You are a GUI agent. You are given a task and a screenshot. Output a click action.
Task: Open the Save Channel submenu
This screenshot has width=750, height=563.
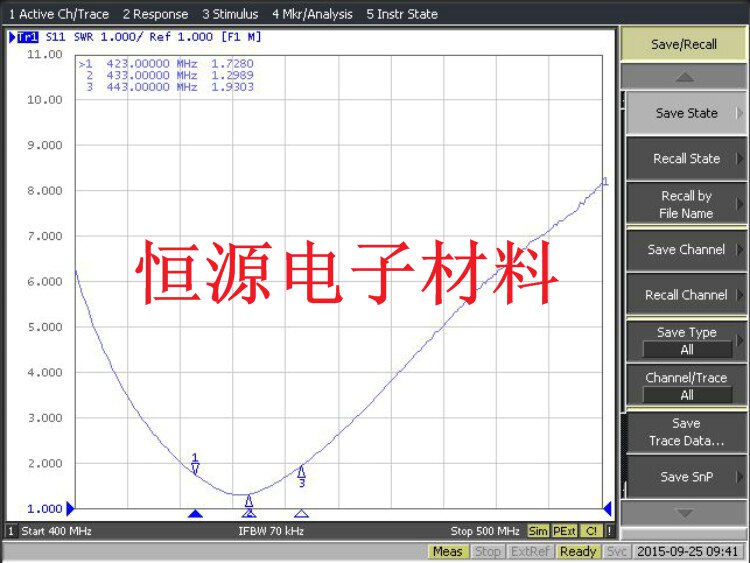[x=686, y=250]
